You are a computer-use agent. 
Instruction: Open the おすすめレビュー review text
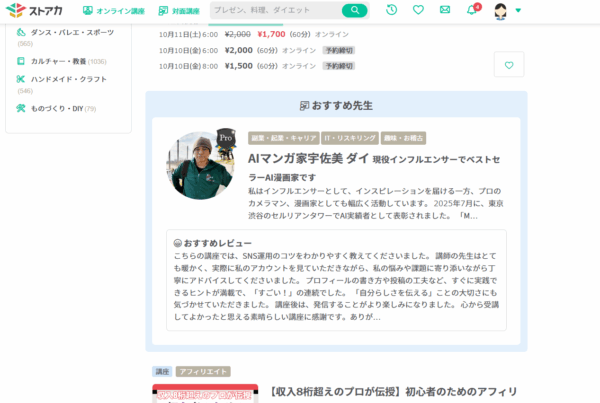[x=336, y=286]
